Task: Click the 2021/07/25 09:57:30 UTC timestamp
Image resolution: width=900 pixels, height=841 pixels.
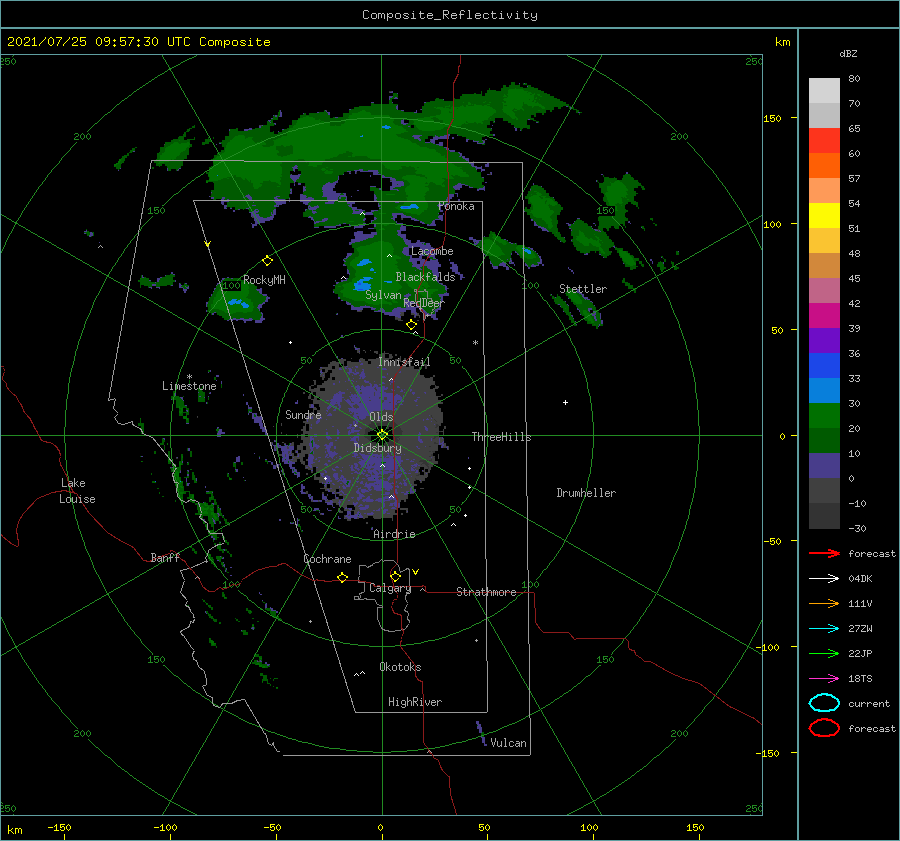Action: [x=138, y=42]
